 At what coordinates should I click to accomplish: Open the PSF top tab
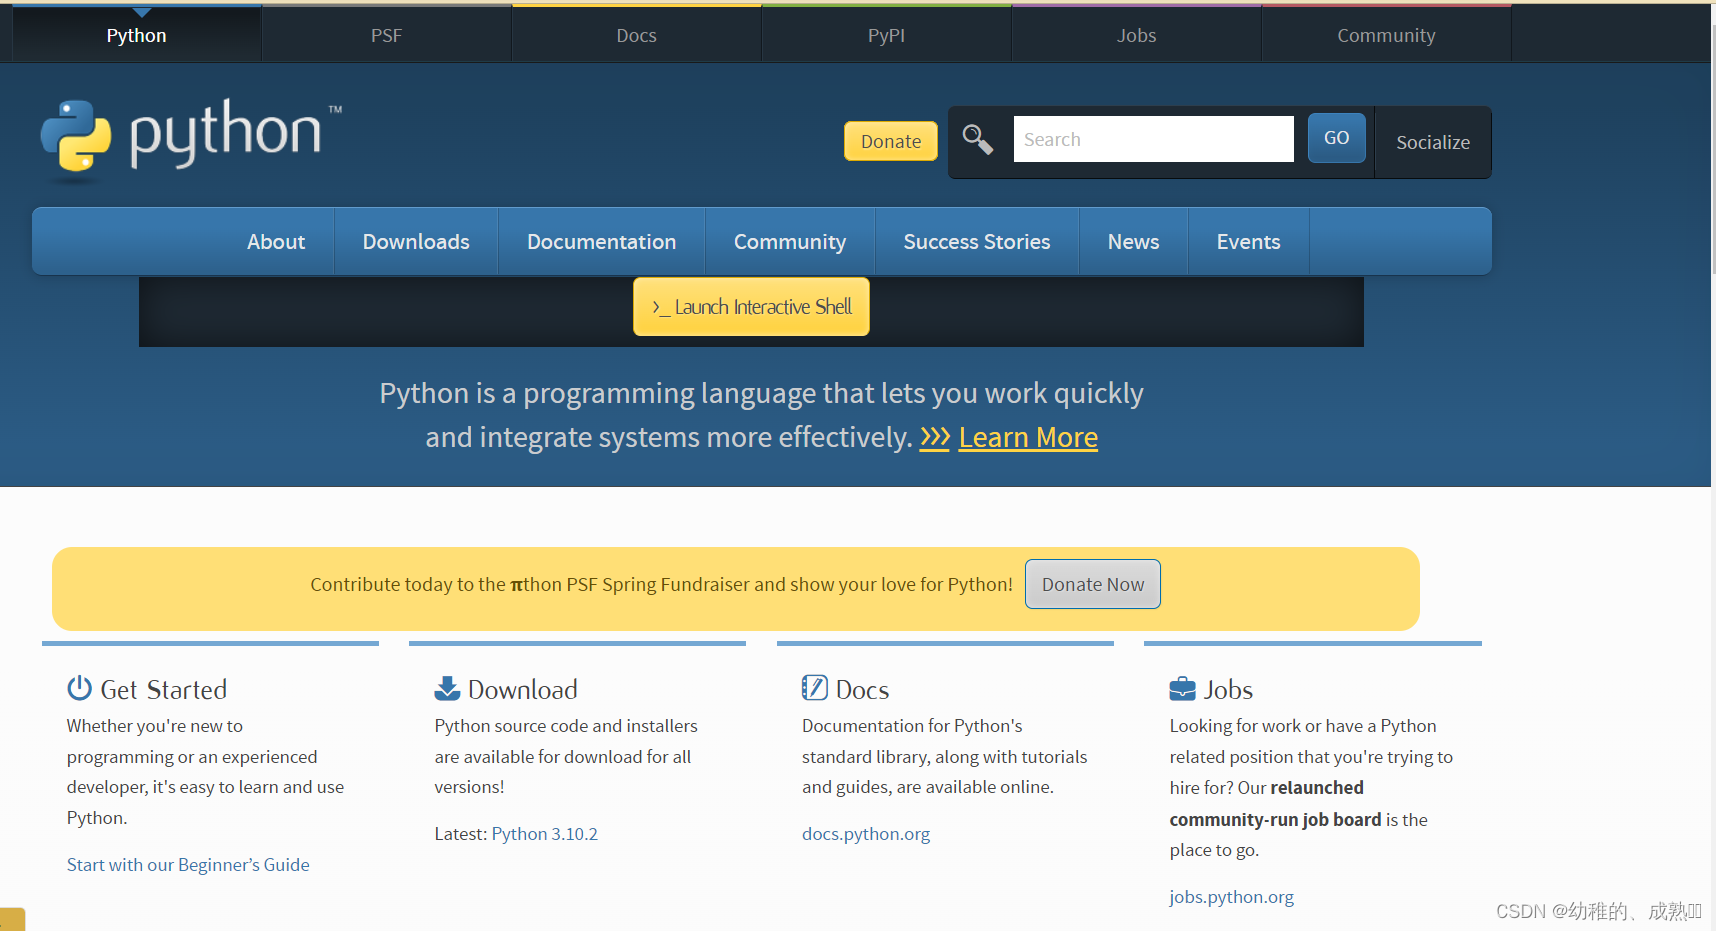point(387,35)
